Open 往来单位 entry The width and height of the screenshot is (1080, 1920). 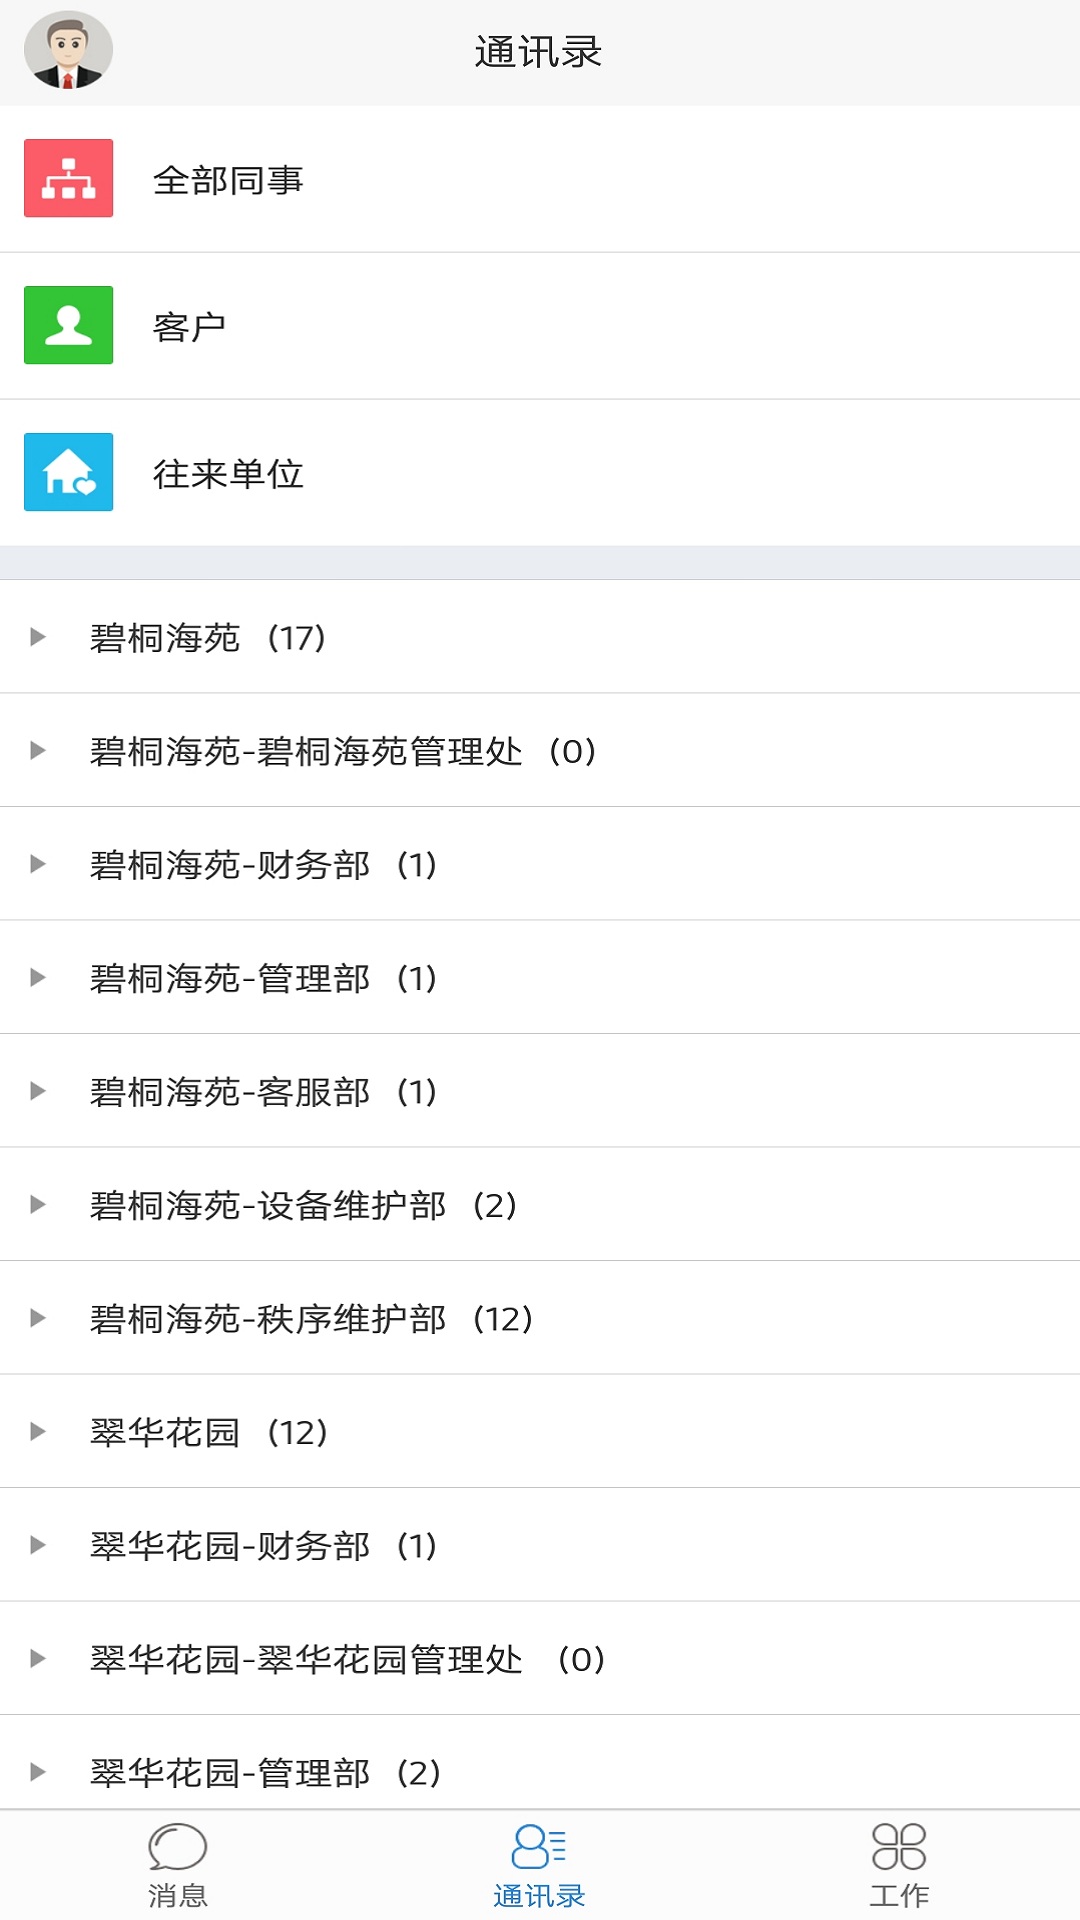point(228,474)
